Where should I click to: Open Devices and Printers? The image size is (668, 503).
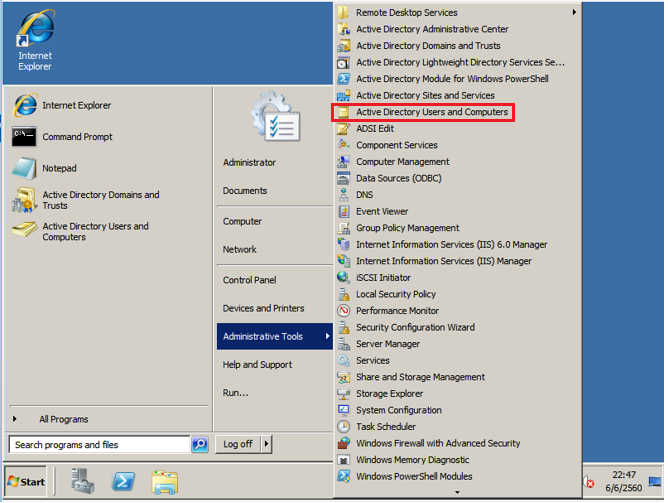263,308
